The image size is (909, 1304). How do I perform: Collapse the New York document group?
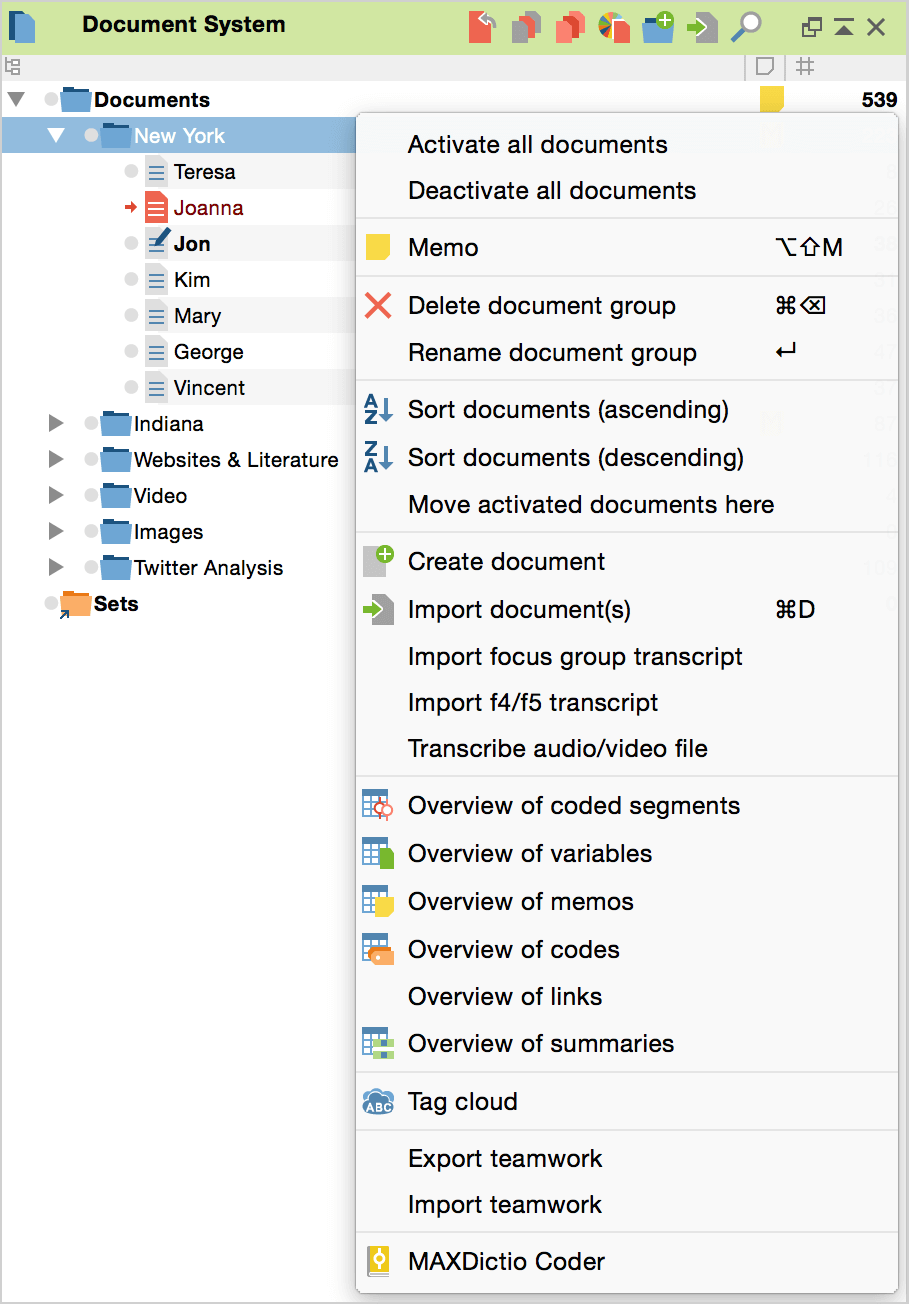(56, 136)
